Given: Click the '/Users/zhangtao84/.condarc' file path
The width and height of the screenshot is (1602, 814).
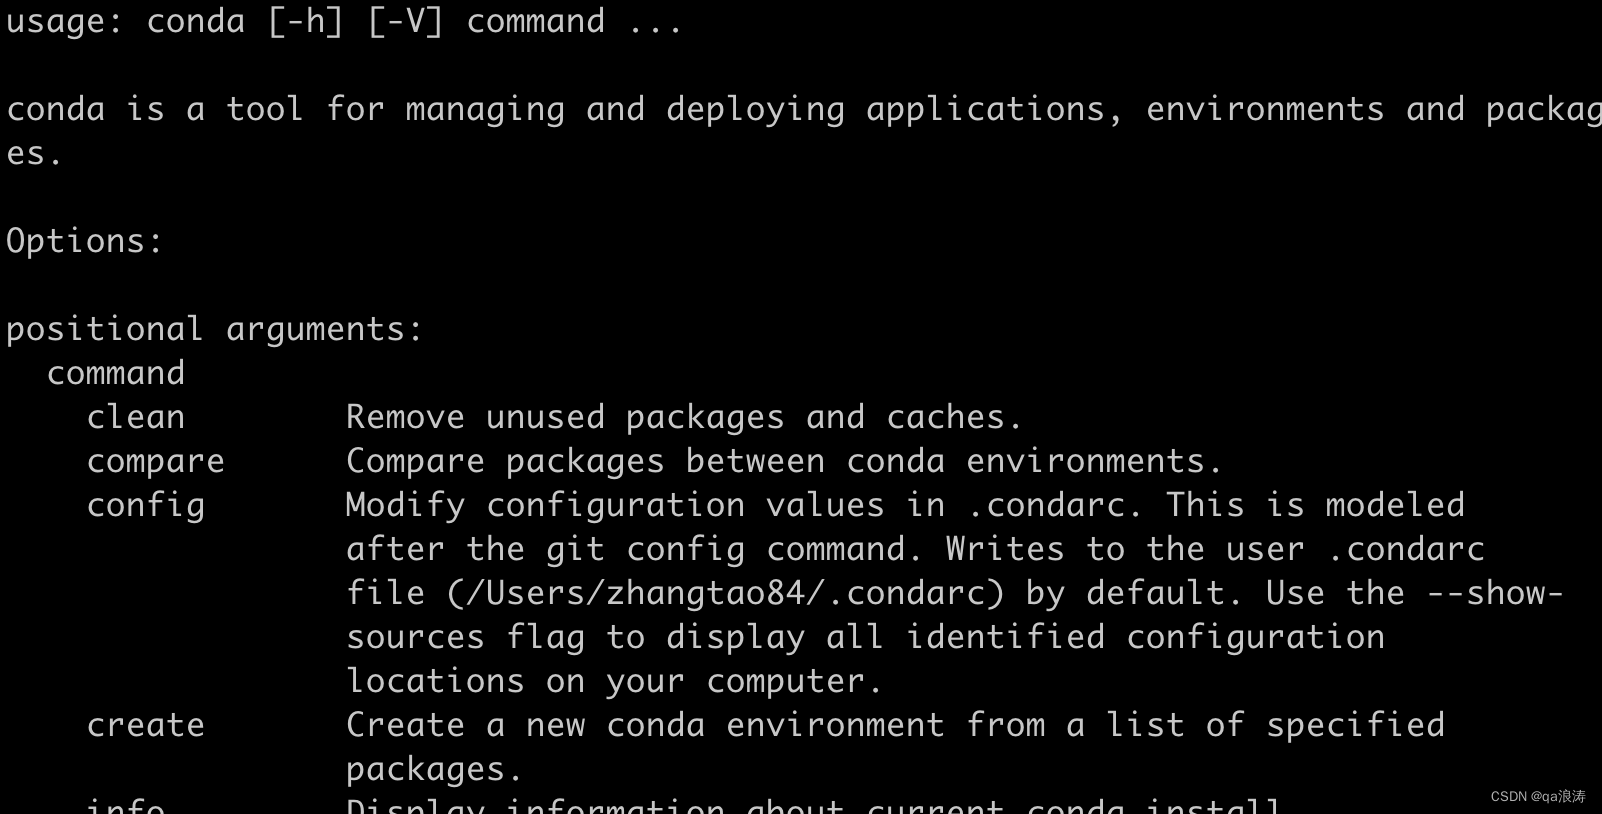Looking at the screenshot, I should click(724, 594).
